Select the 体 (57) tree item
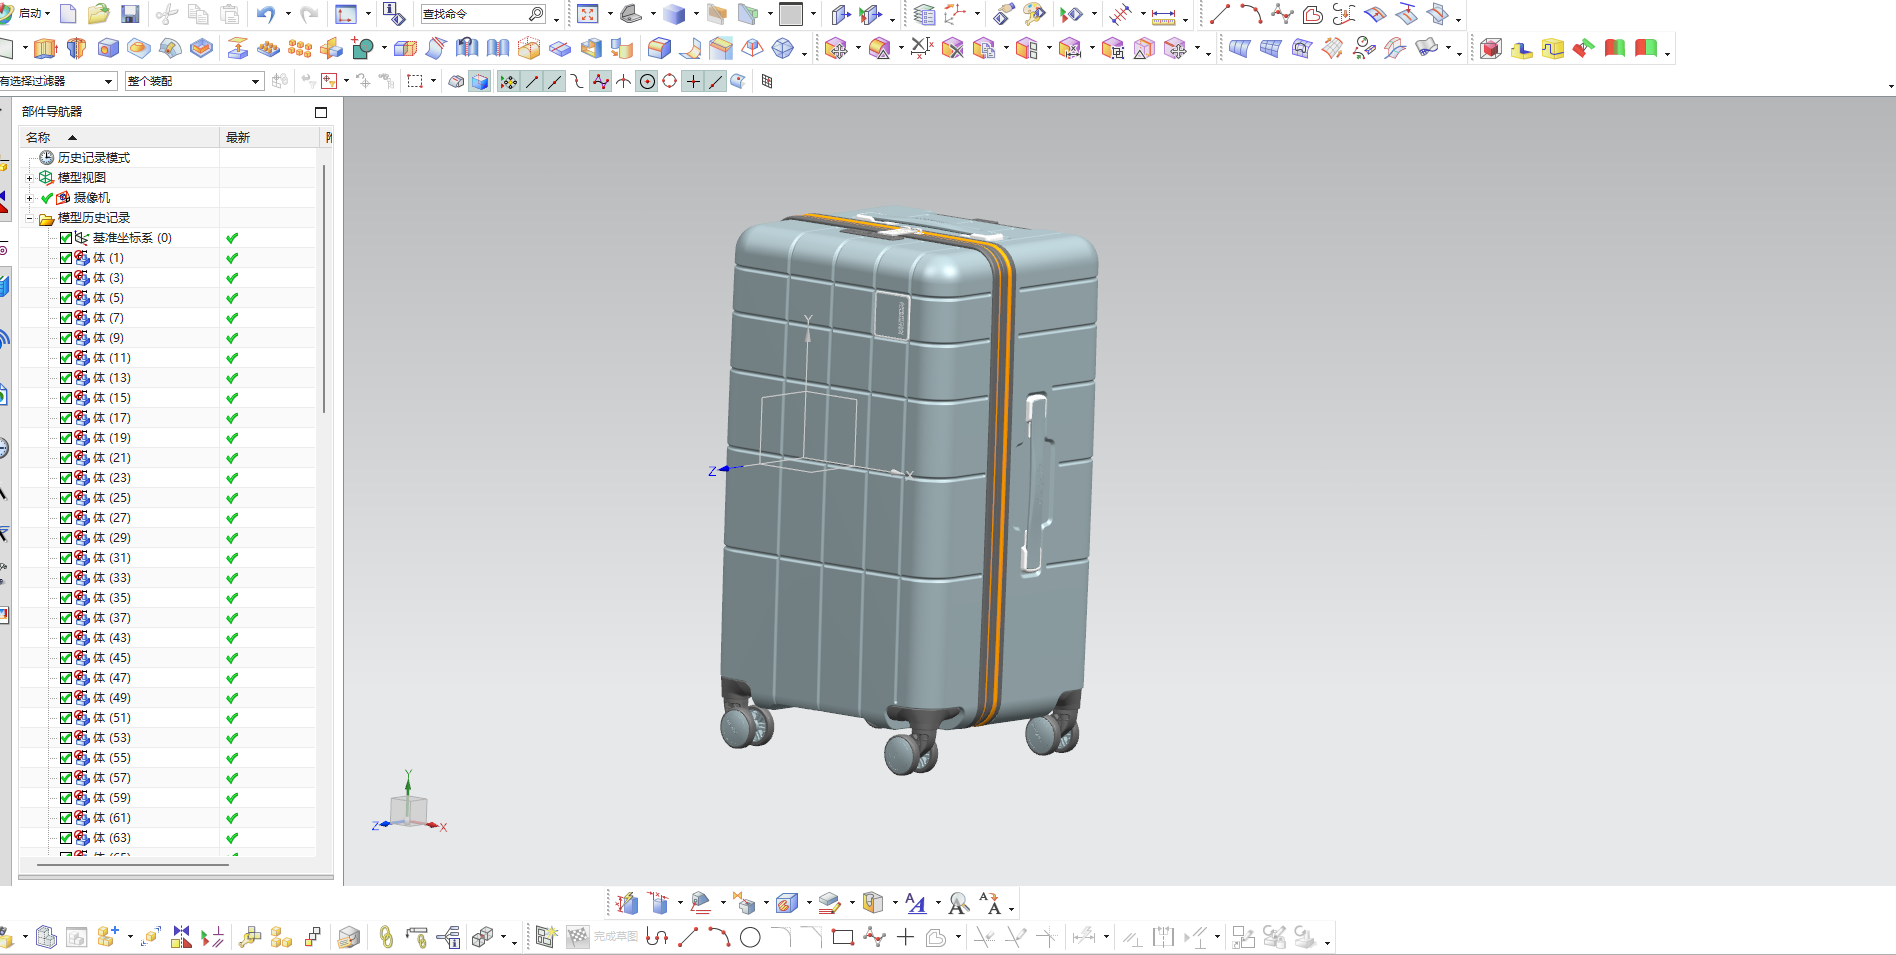The height and width of the screenshot is (955, 1896). tap(112, 778)
